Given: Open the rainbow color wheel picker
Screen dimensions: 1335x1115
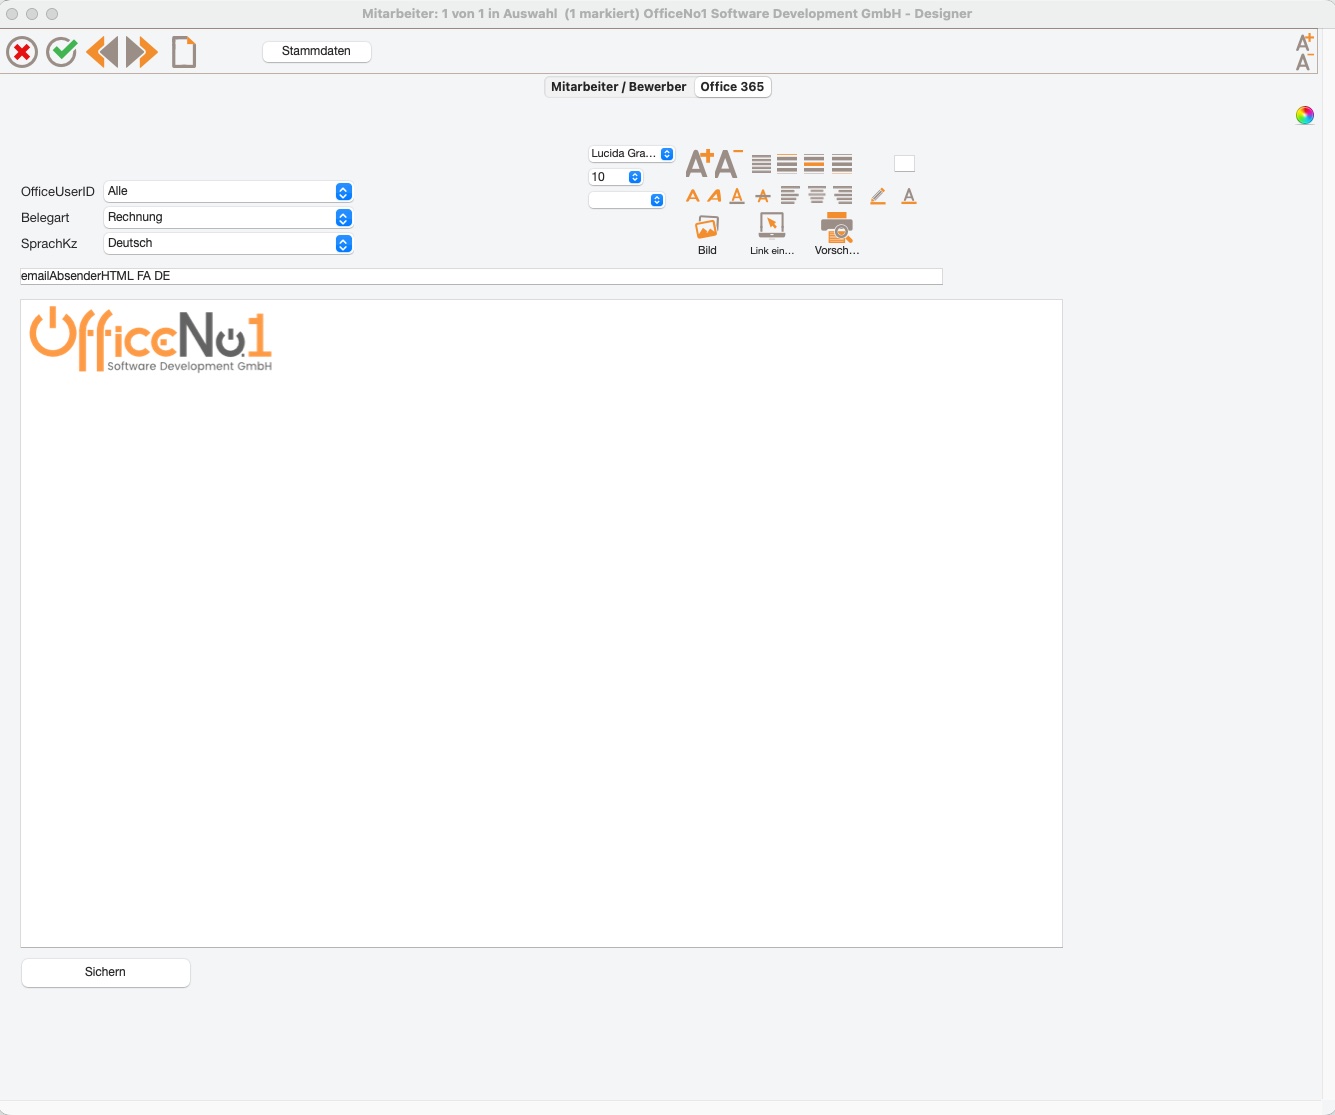Looking at the screenshot, I should [1305, 115].
